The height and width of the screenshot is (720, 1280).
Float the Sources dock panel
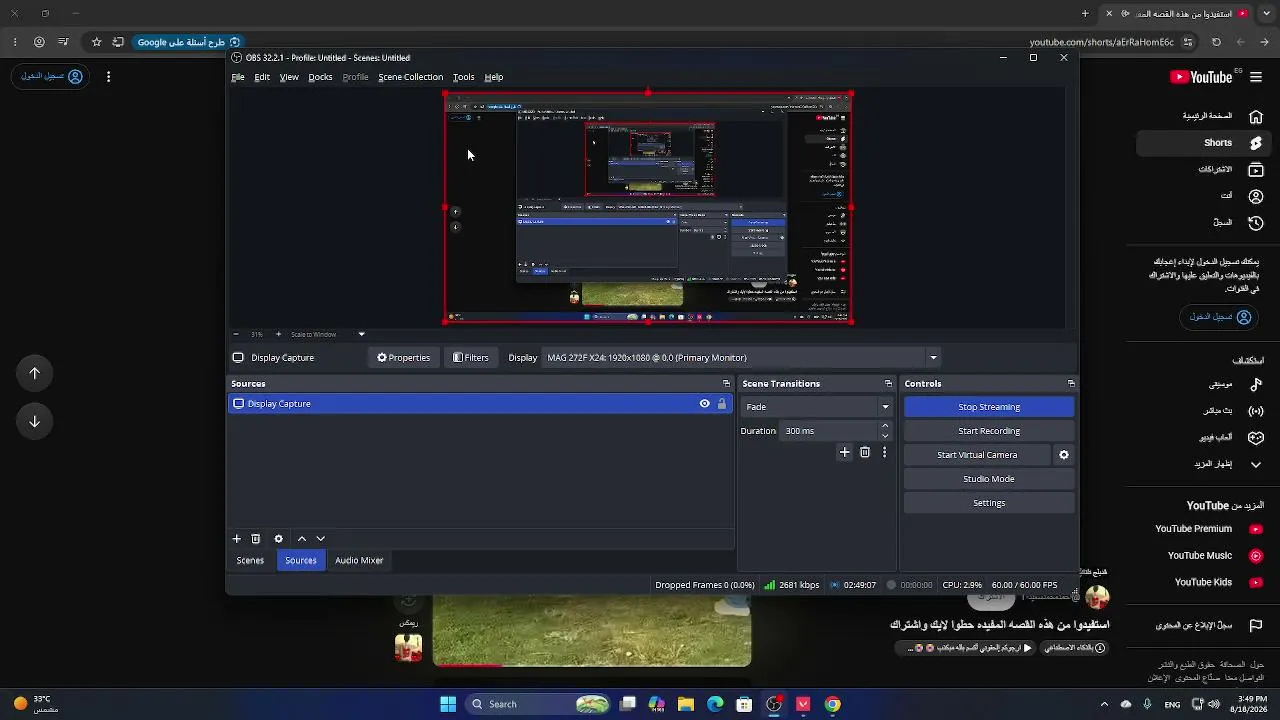pyautogui.click(x=726, y=384)
